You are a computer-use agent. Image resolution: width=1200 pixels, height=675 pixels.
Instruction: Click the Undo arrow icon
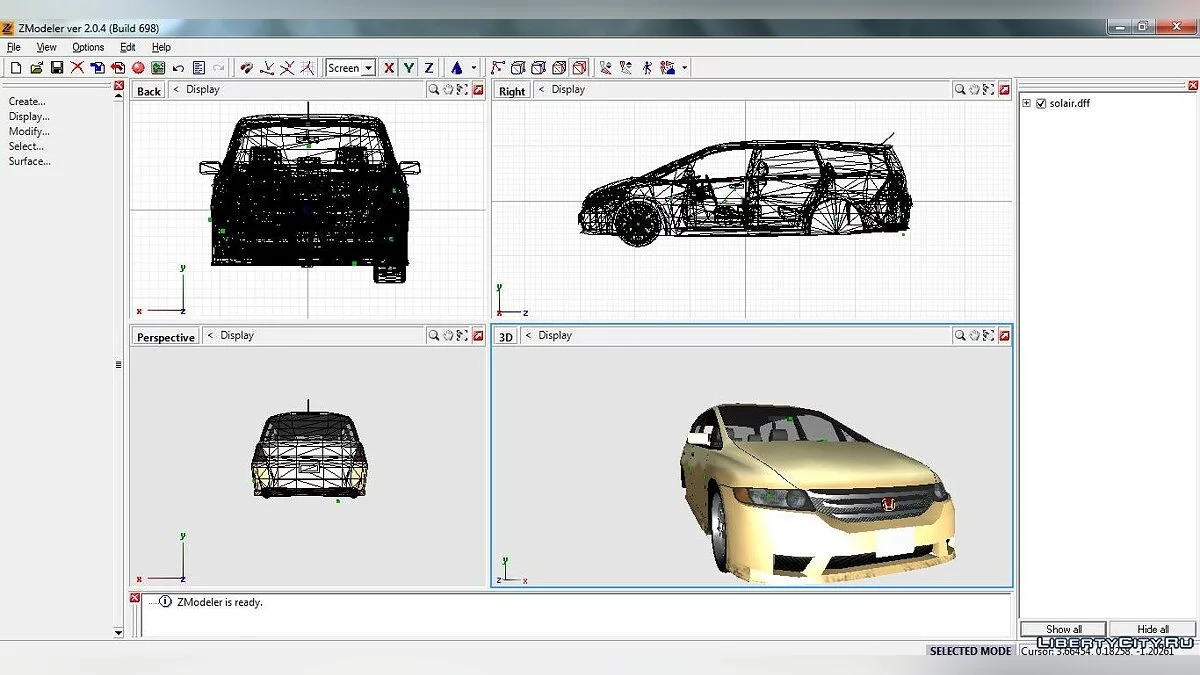pyautogui.click(x=178, y=68)
